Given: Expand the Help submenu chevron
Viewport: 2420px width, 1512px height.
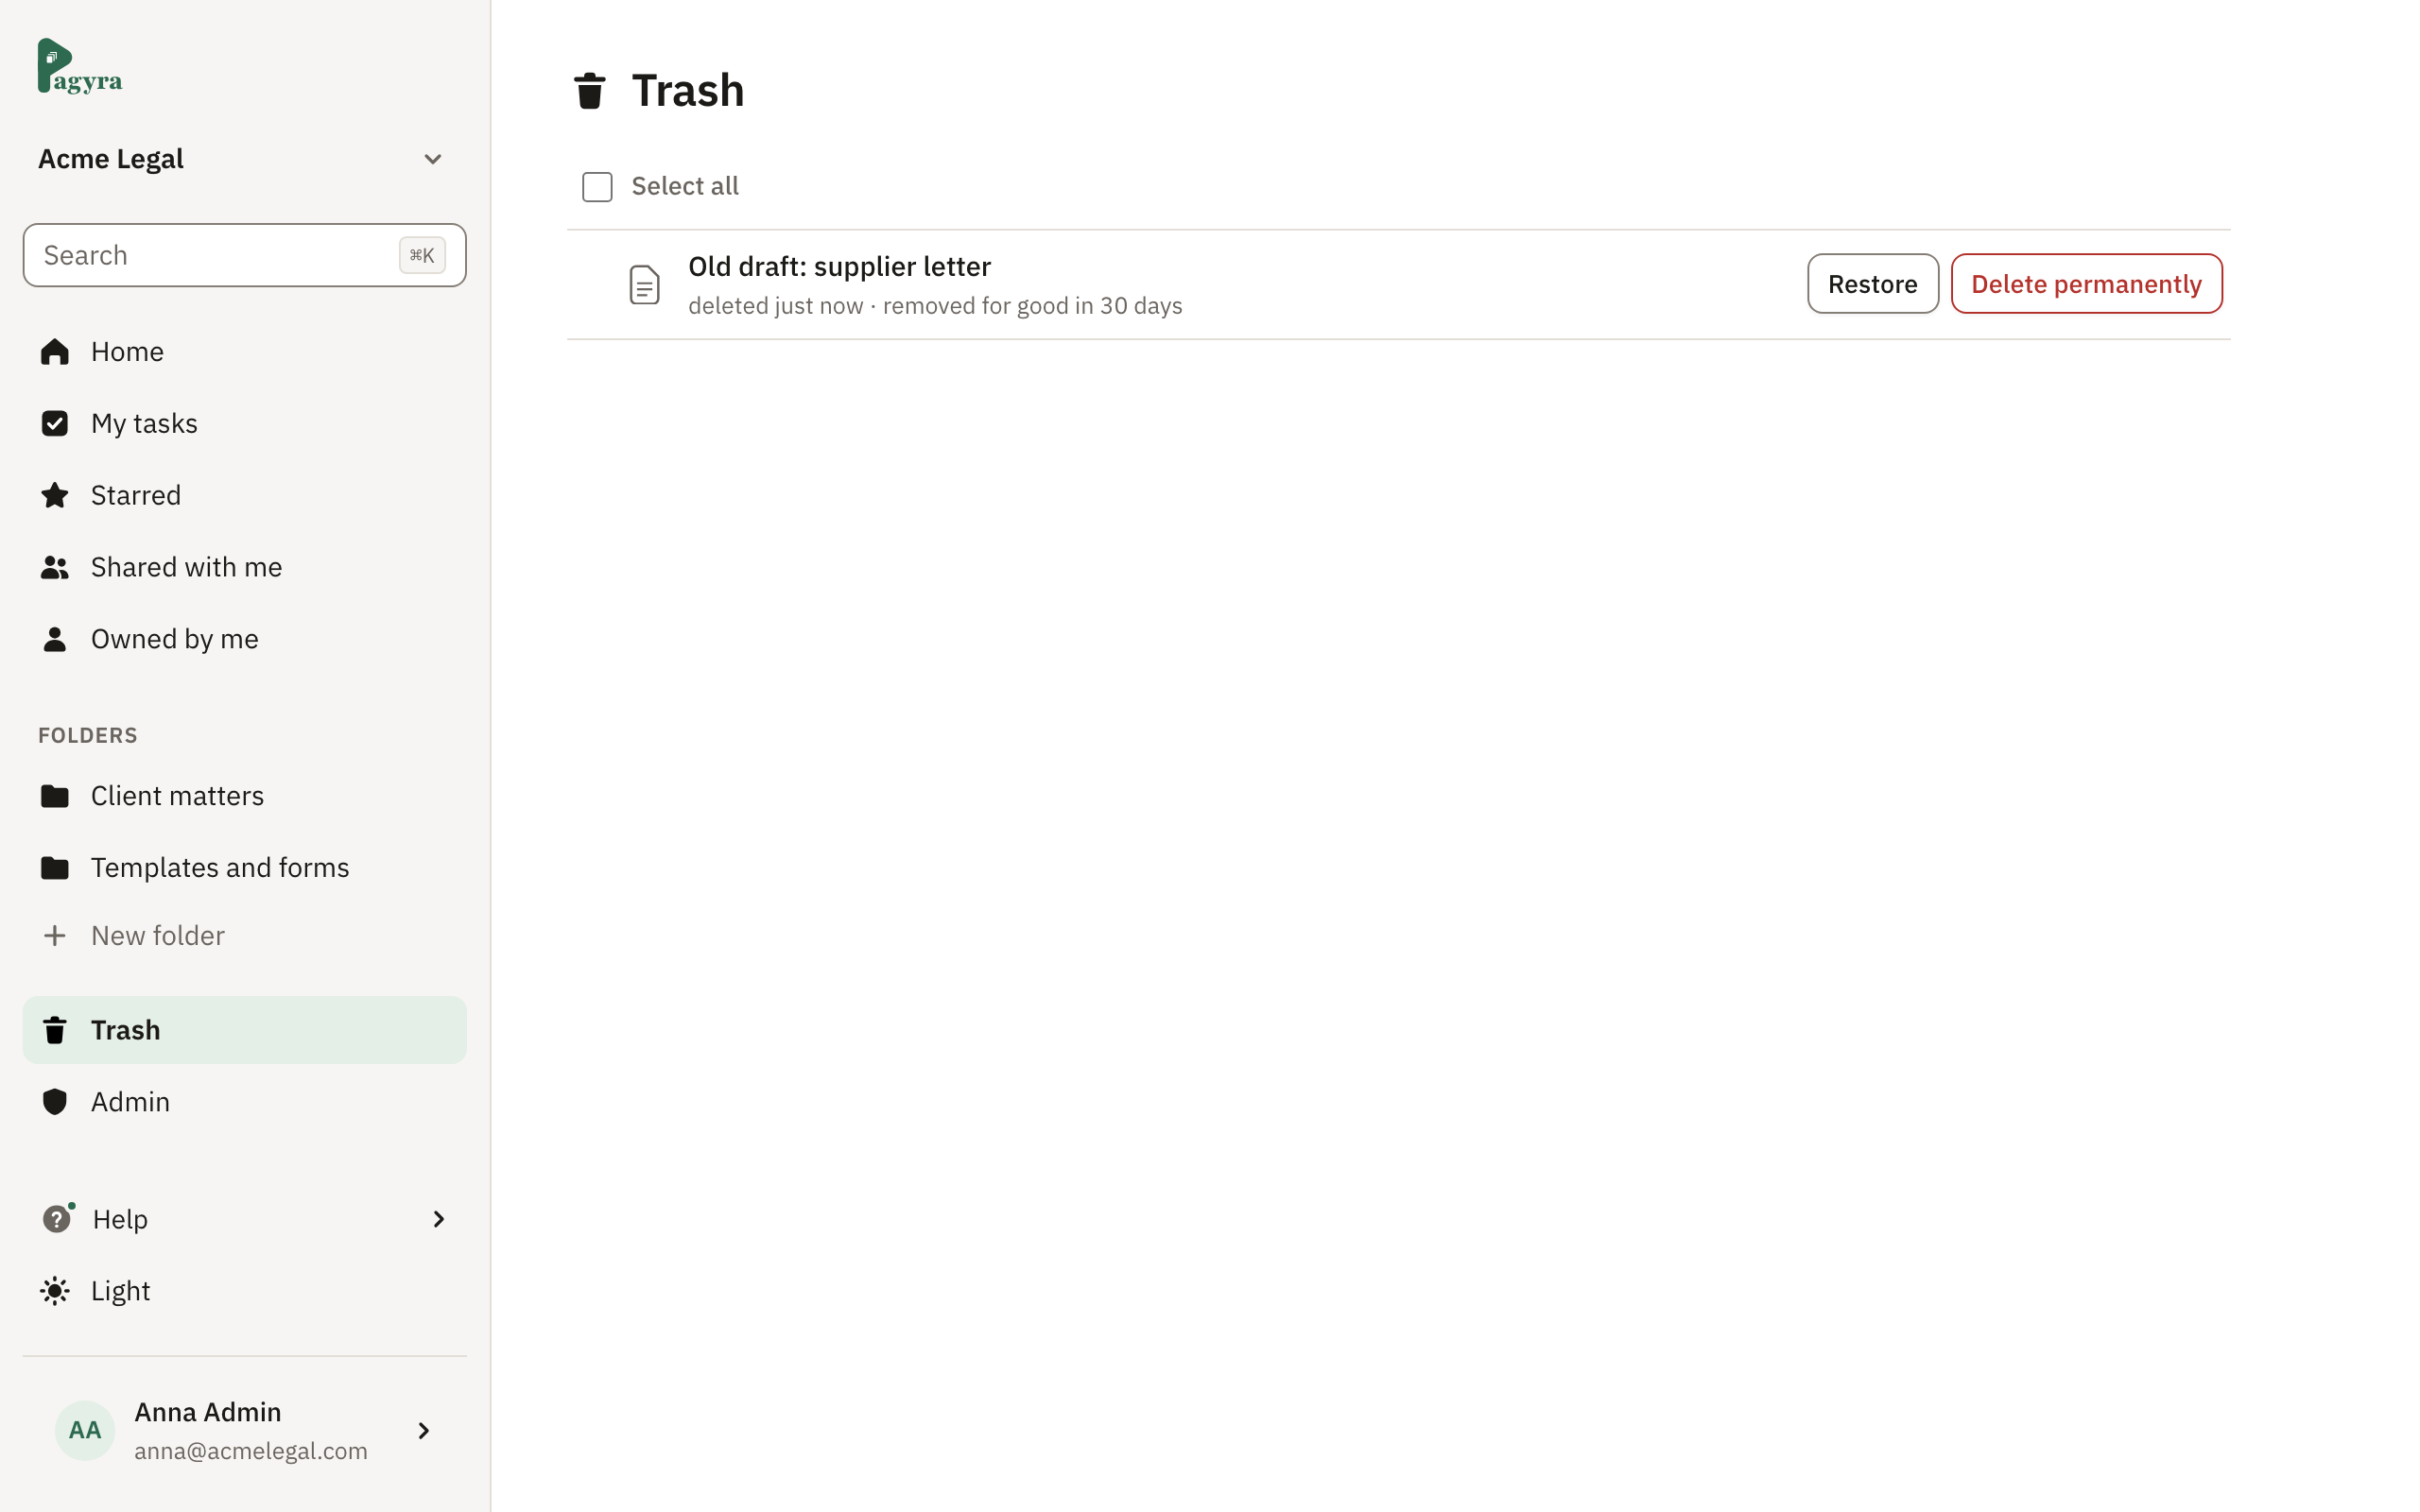Looking at the screenshot, I should (438, 1219).
